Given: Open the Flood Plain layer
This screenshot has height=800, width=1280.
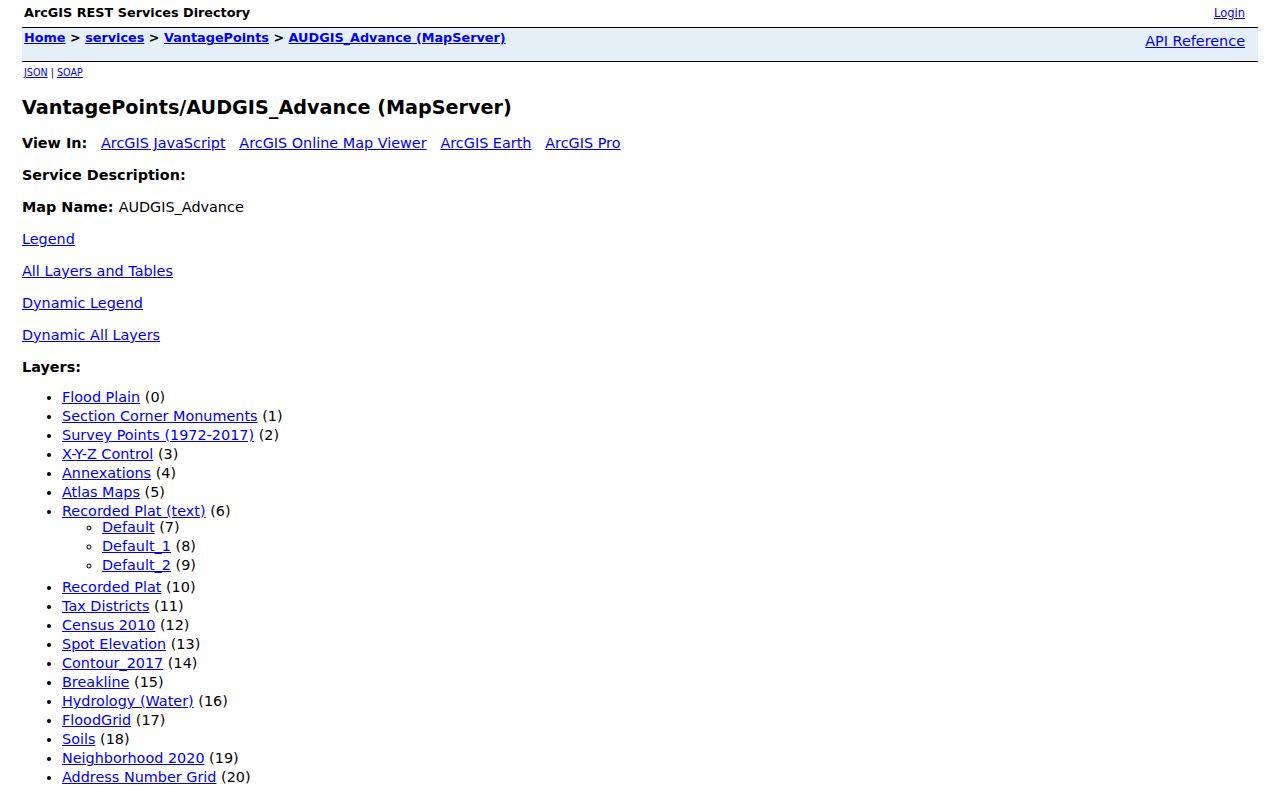Looking at the screenshot, I should [101, 397].
